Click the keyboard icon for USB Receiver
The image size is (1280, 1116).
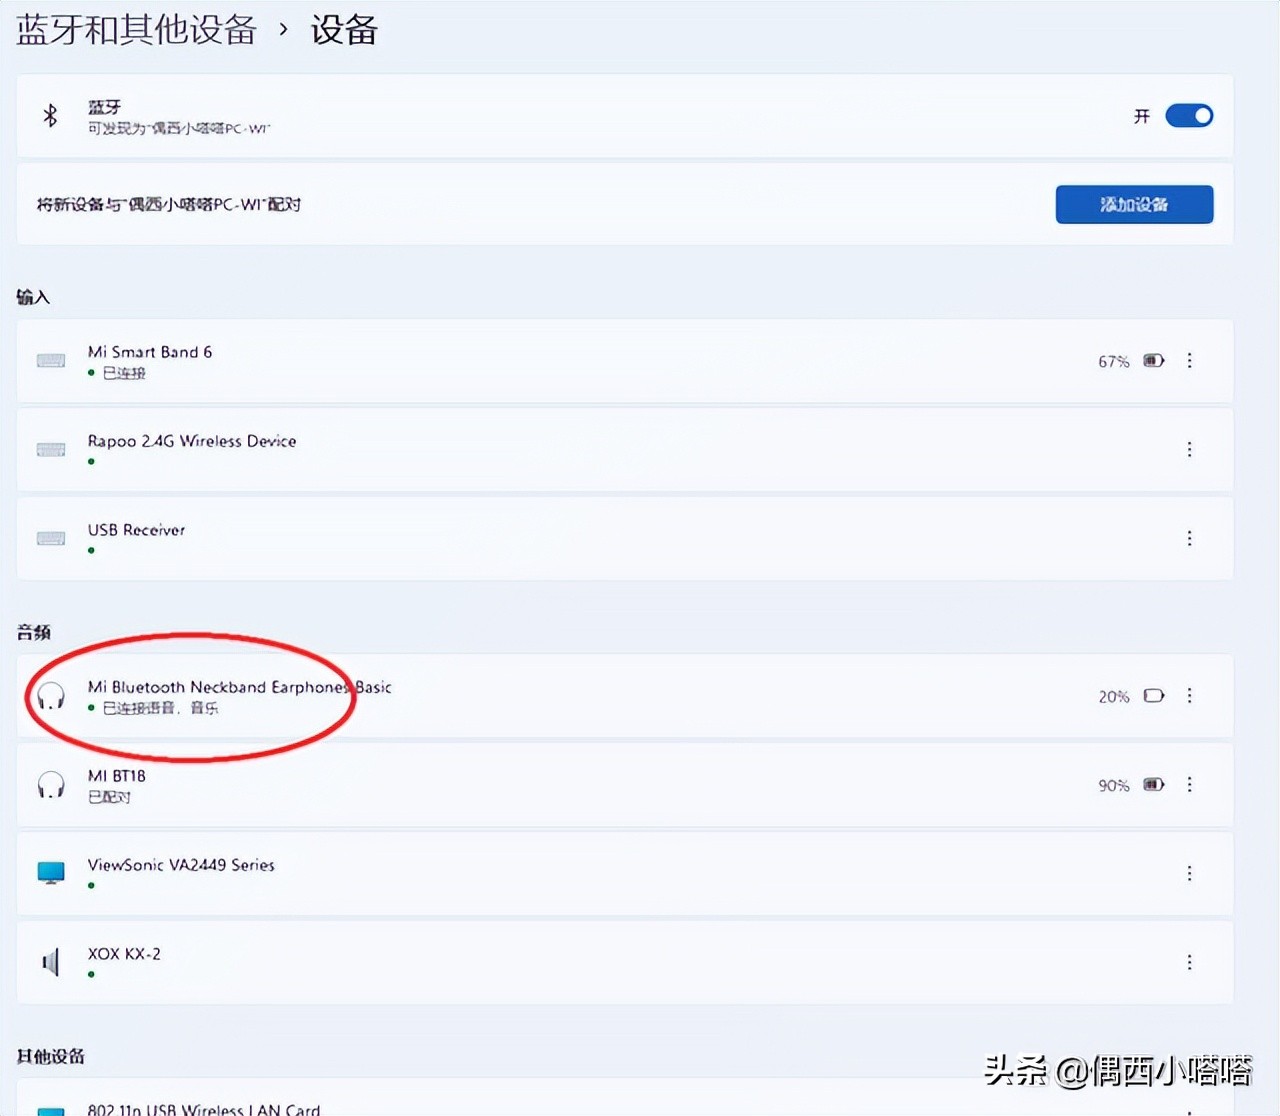(50, 538)
